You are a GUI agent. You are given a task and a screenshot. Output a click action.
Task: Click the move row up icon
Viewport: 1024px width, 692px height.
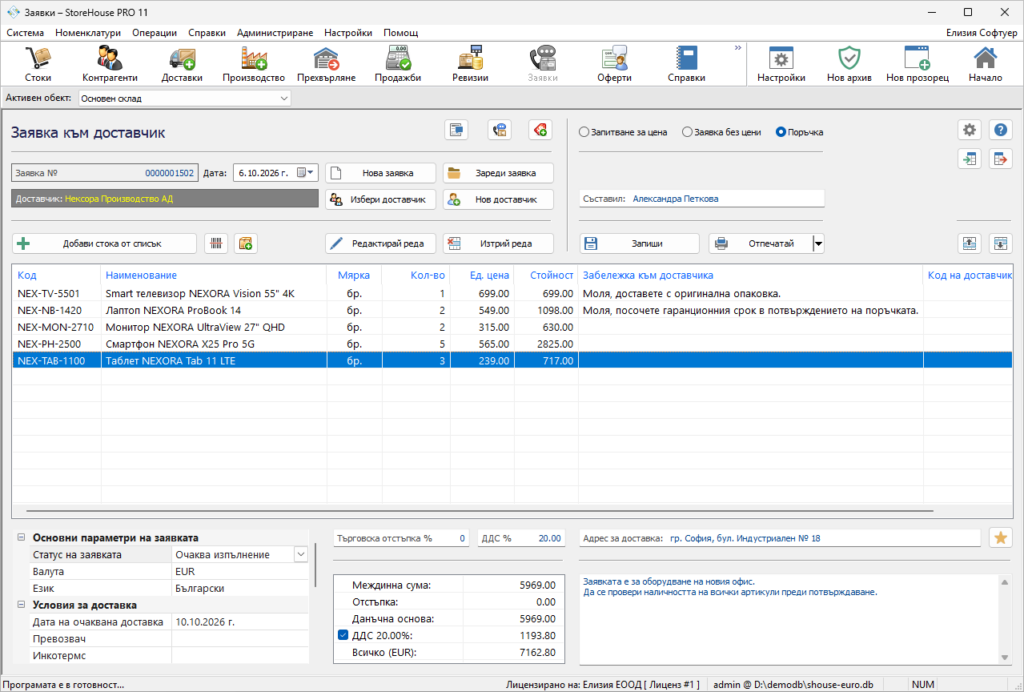(970, 244)
